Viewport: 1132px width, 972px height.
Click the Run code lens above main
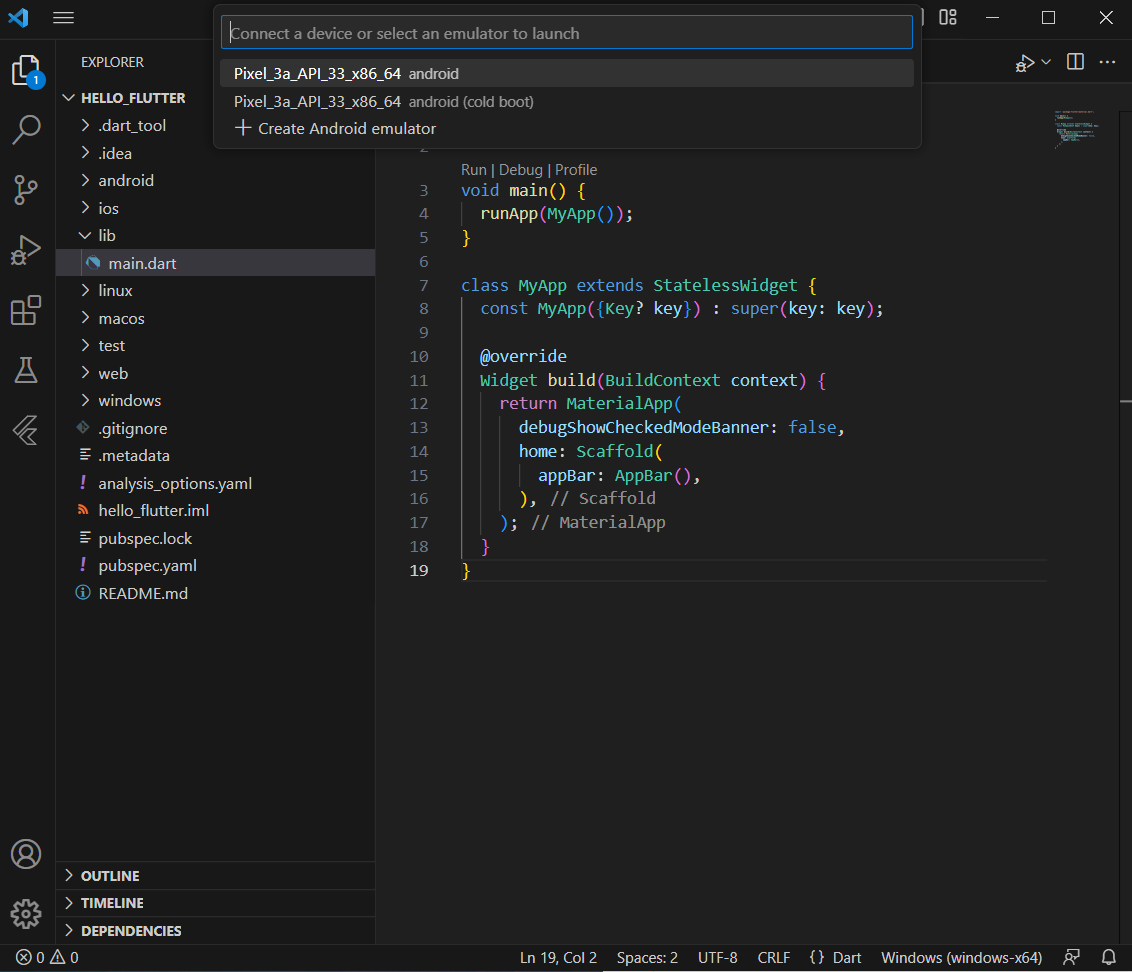[474, 170]
